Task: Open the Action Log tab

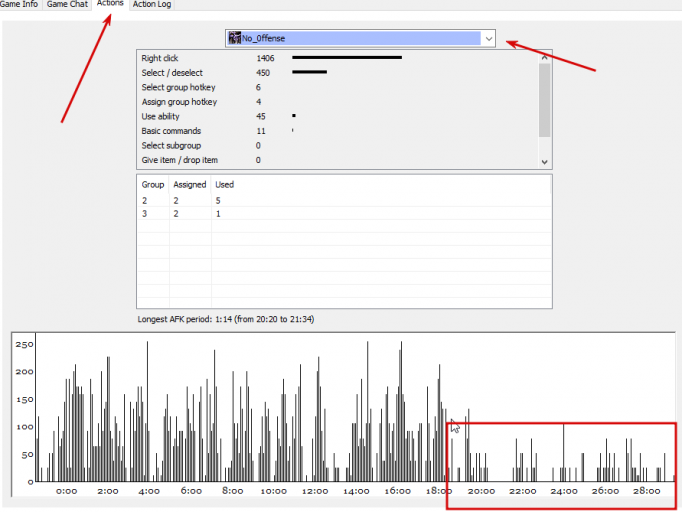Action: (152, 4)
